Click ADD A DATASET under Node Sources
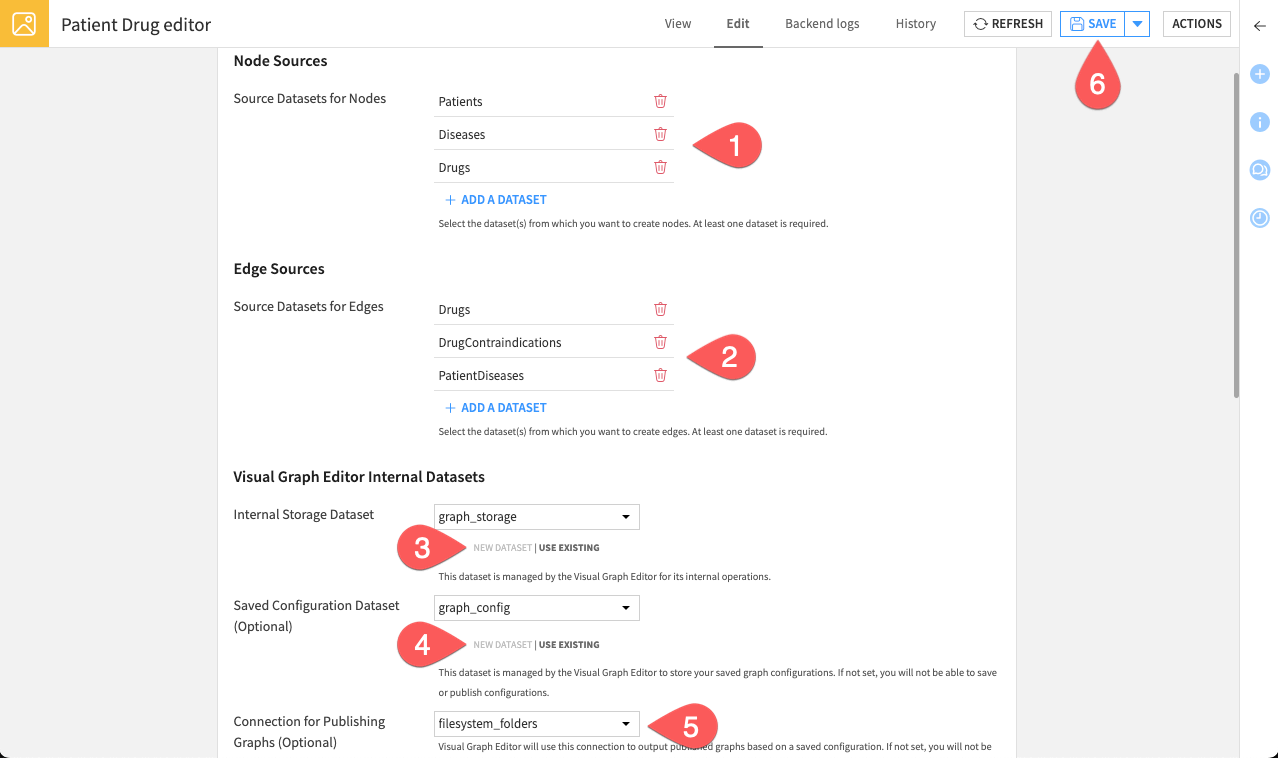Viewport: 1278px width, 758px height. click(x=494, y=199)
